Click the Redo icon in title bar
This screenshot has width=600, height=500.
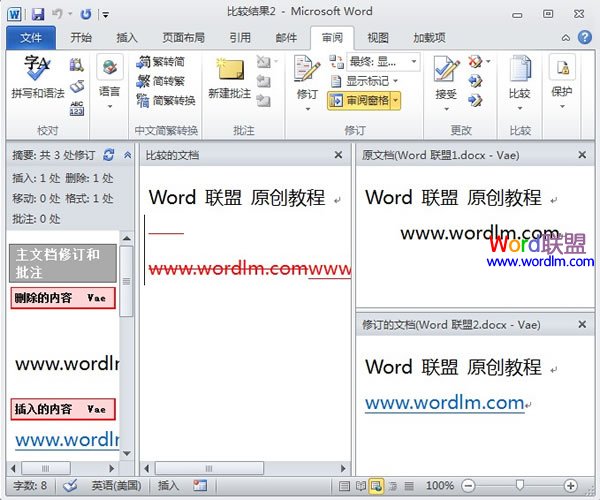click(x=86, y=15)
